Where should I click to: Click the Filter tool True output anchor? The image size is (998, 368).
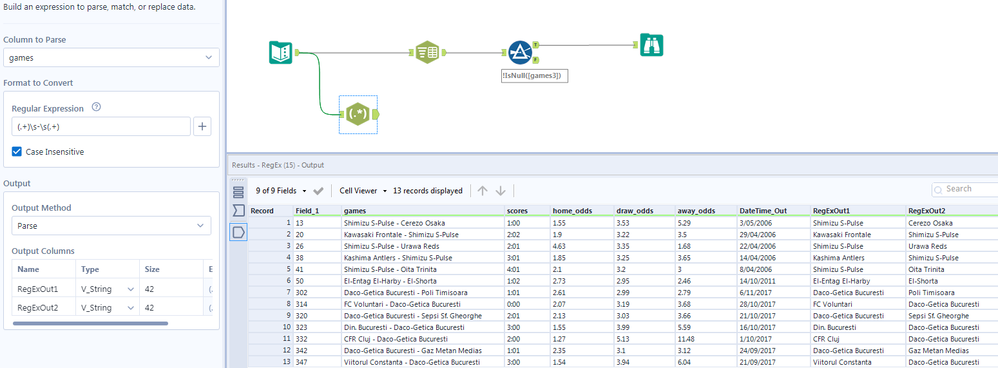(x=536, y=45)
